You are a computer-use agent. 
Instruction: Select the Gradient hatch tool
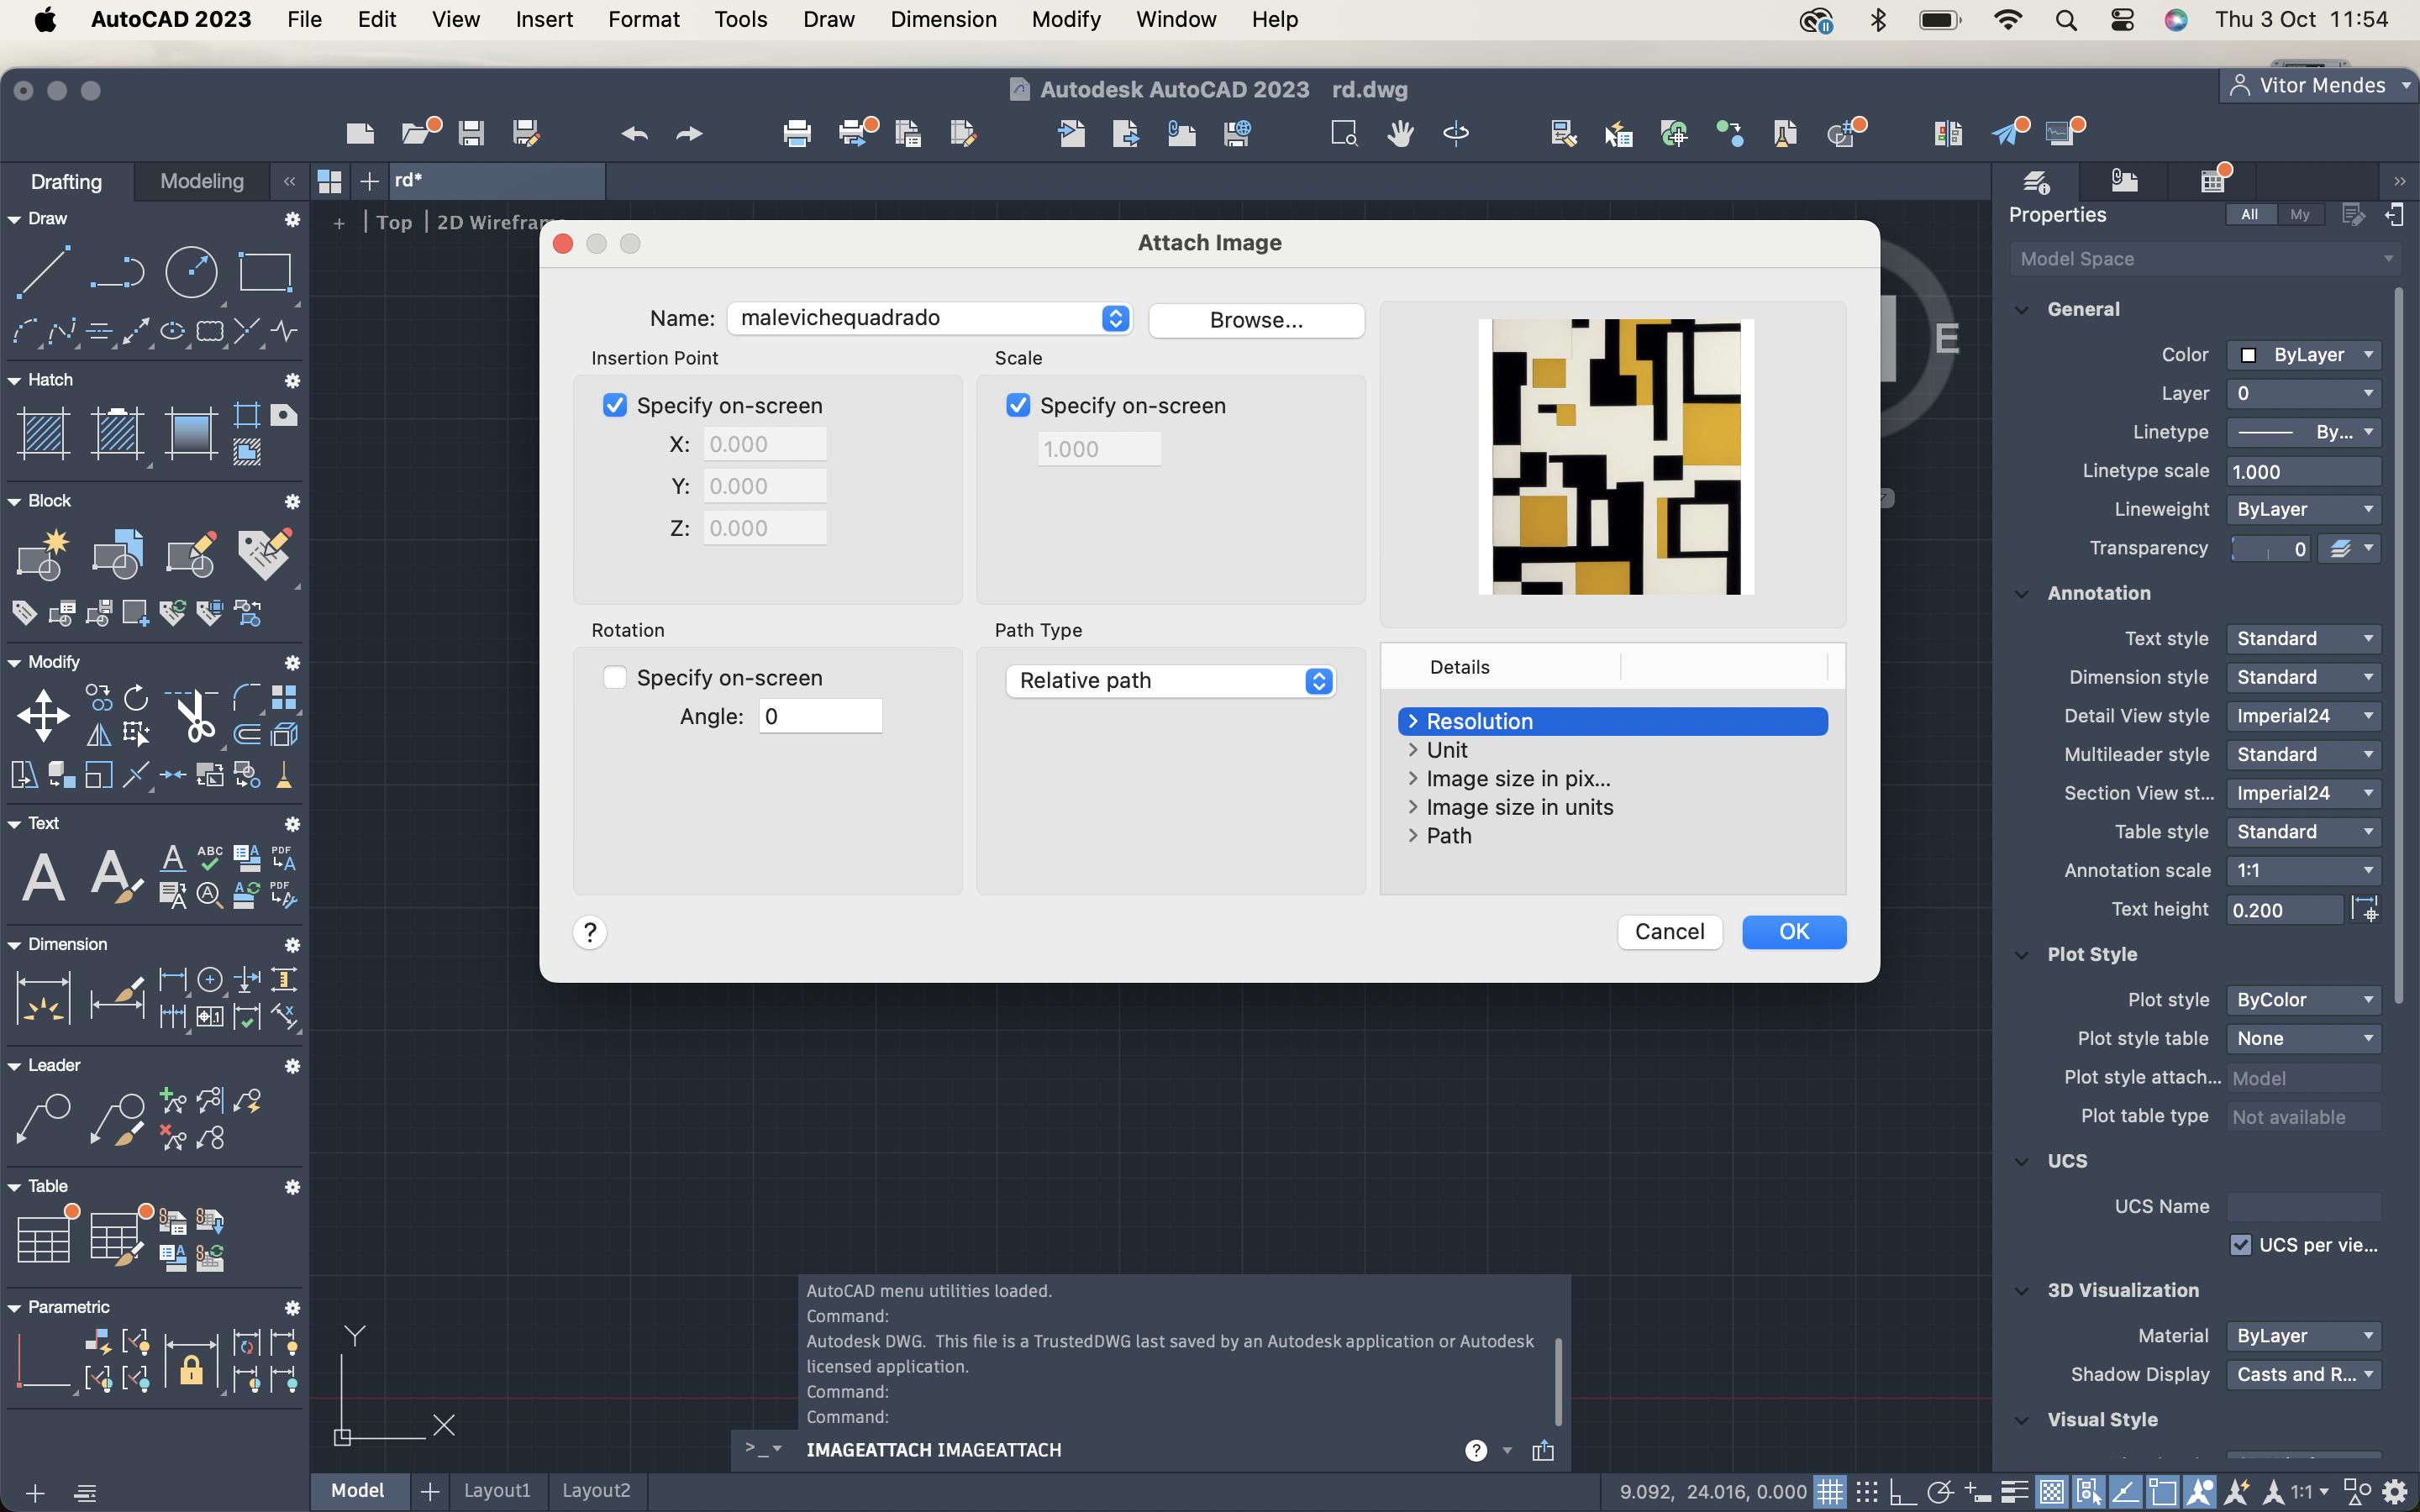pyautogui.click(x=191, y=434)
